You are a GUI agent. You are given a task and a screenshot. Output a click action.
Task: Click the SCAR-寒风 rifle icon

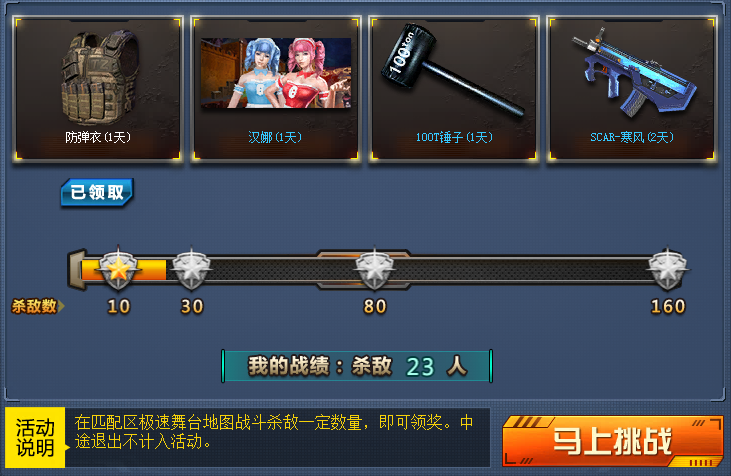pos(634,72)
